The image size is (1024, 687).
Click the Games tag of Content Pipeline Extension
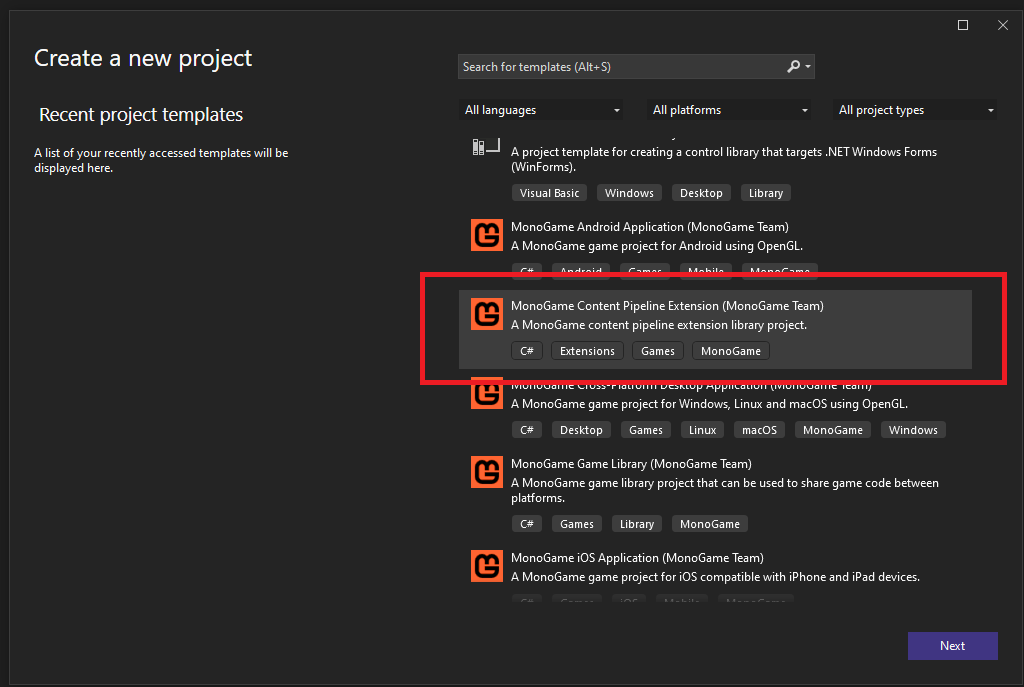click(658, 351)
